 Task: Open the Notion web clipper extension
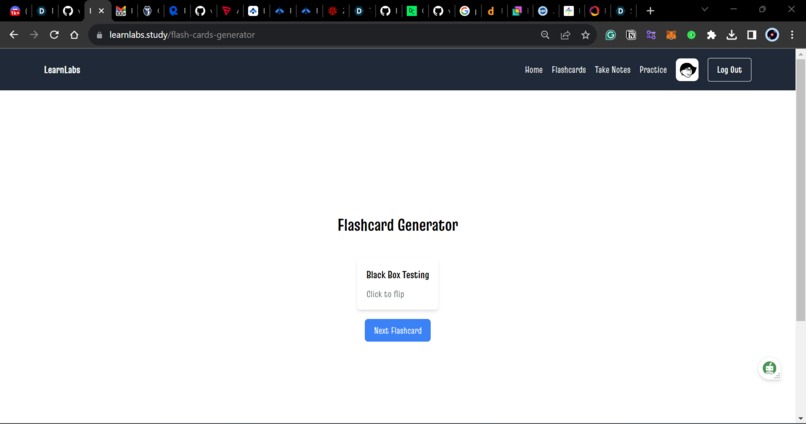point(631,35)
